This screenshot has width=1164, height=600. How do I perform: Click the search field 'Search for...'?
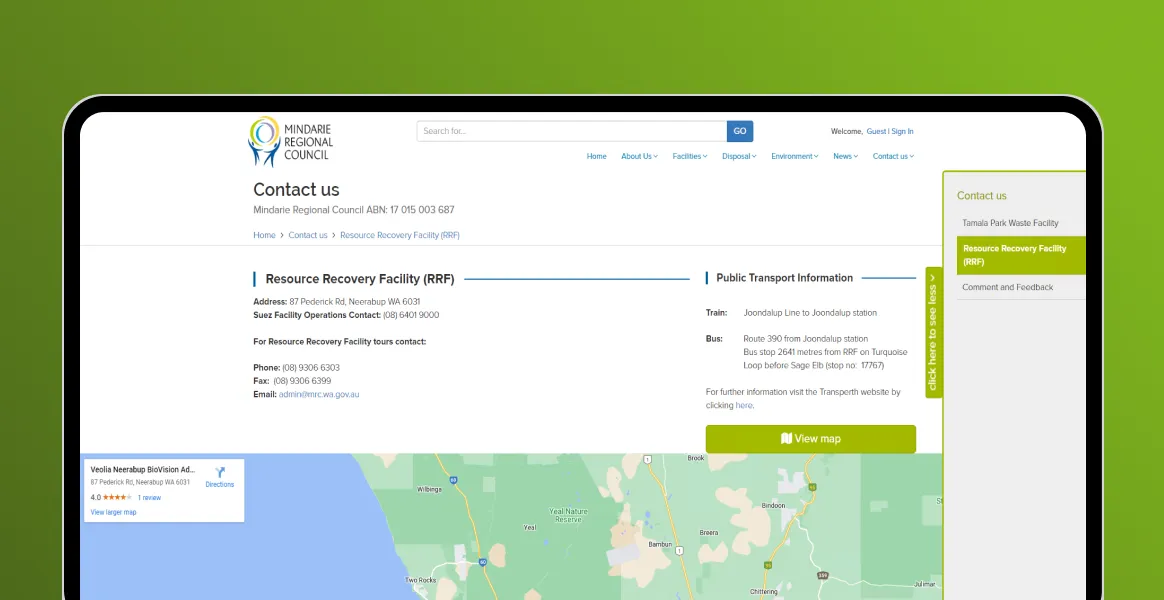(572, 131)
